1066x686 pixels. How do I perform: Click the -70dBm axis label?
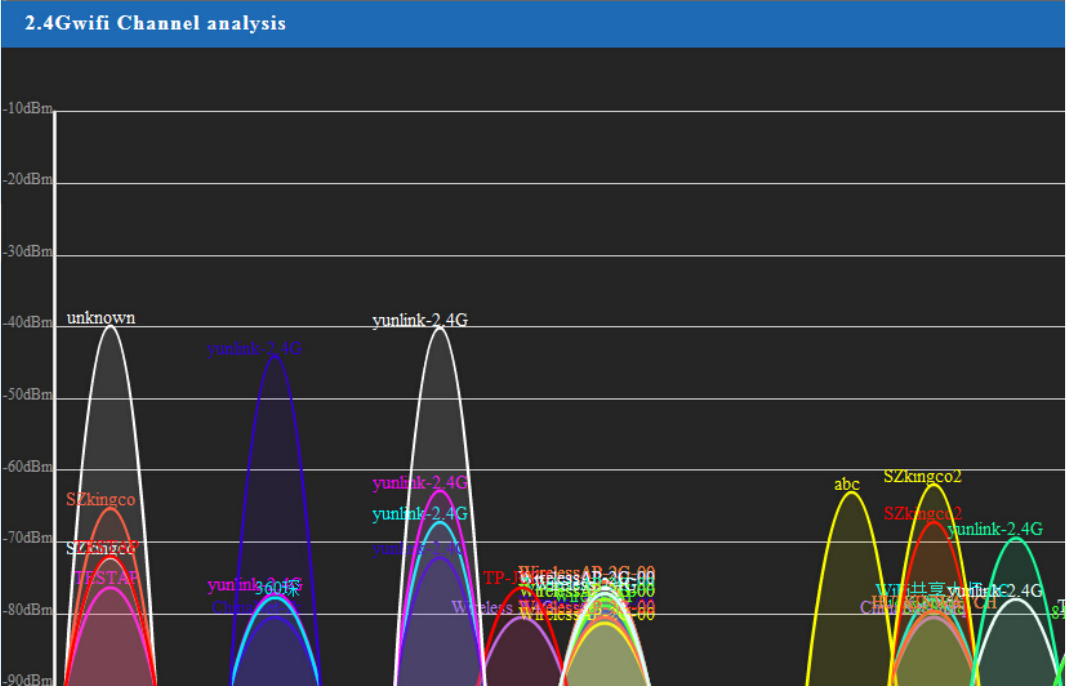pos(27,538)
